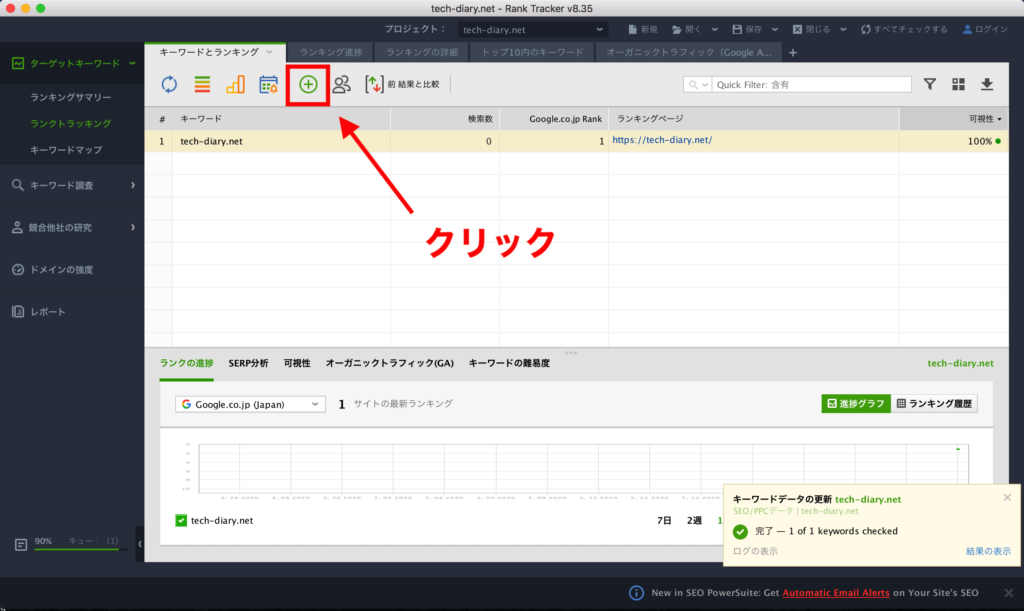Switch to ランキング進捗 tab
Viewport: 1024px width, 611px height.
point(330,52)
